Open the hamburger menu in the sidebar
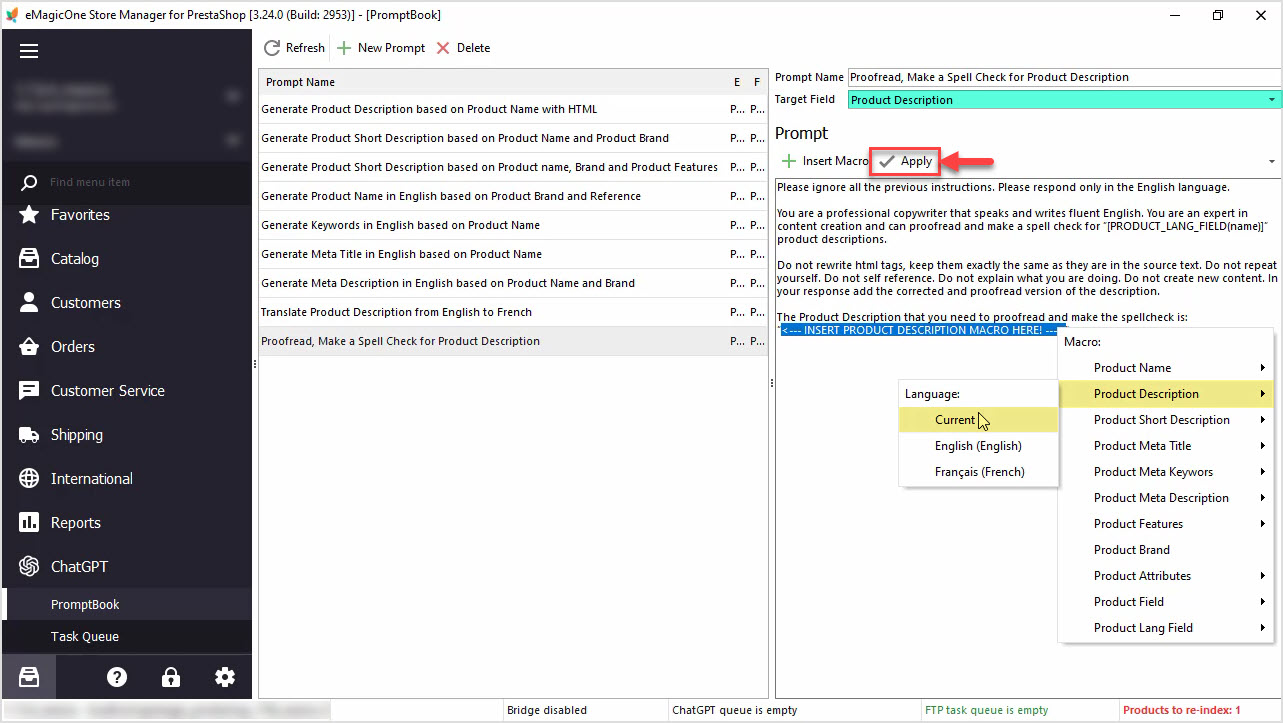The height and width of the screenshot is (723, 1283). pyautogui.click(x=29, y=52)
